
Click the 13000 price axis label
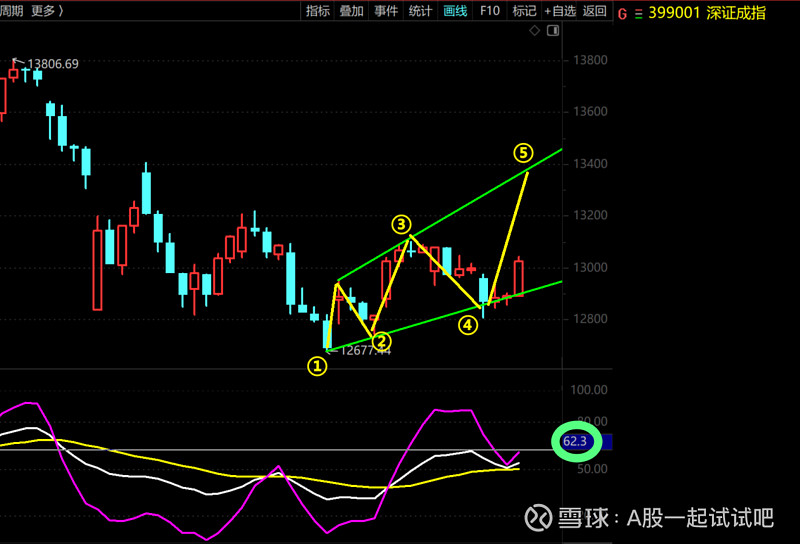pyautogui.click(x=590, y=267)
